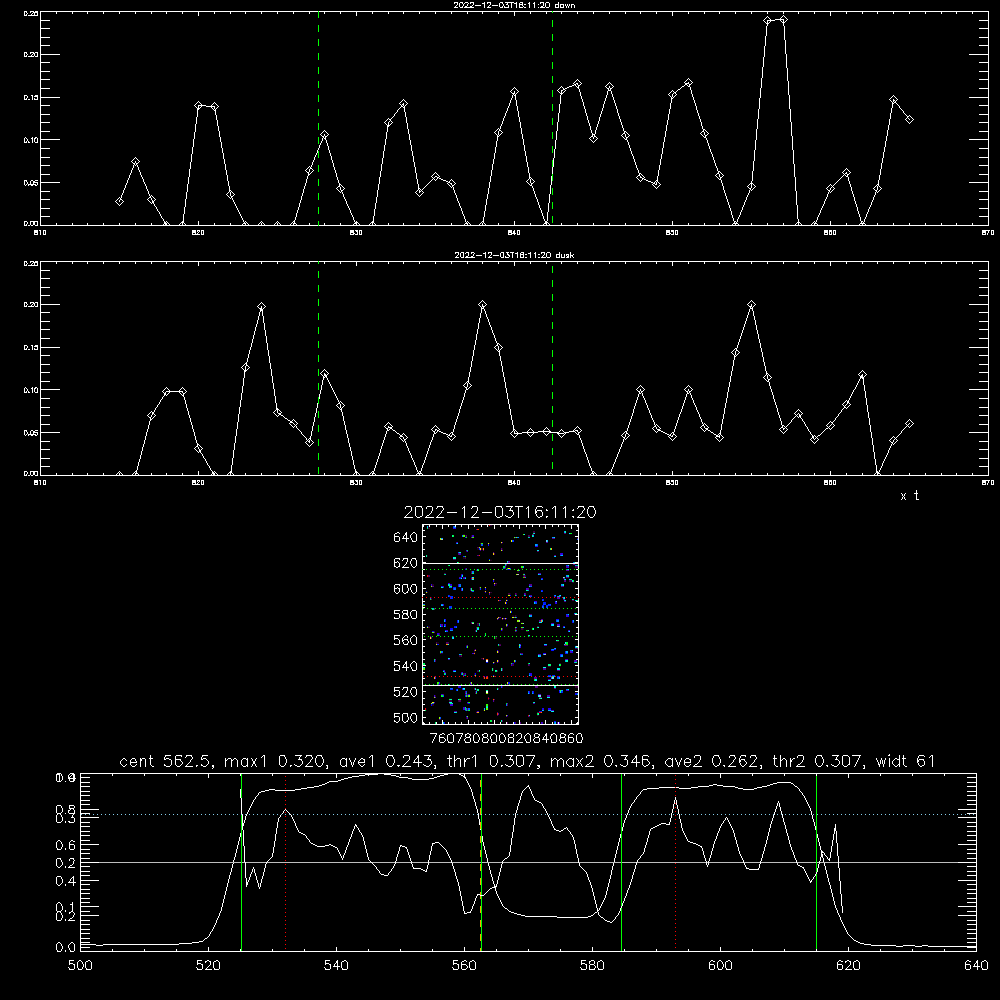The image size is (1000, 1000).
Task: Click the x-axis label '500' of the bottom plot
Action: 80,966
